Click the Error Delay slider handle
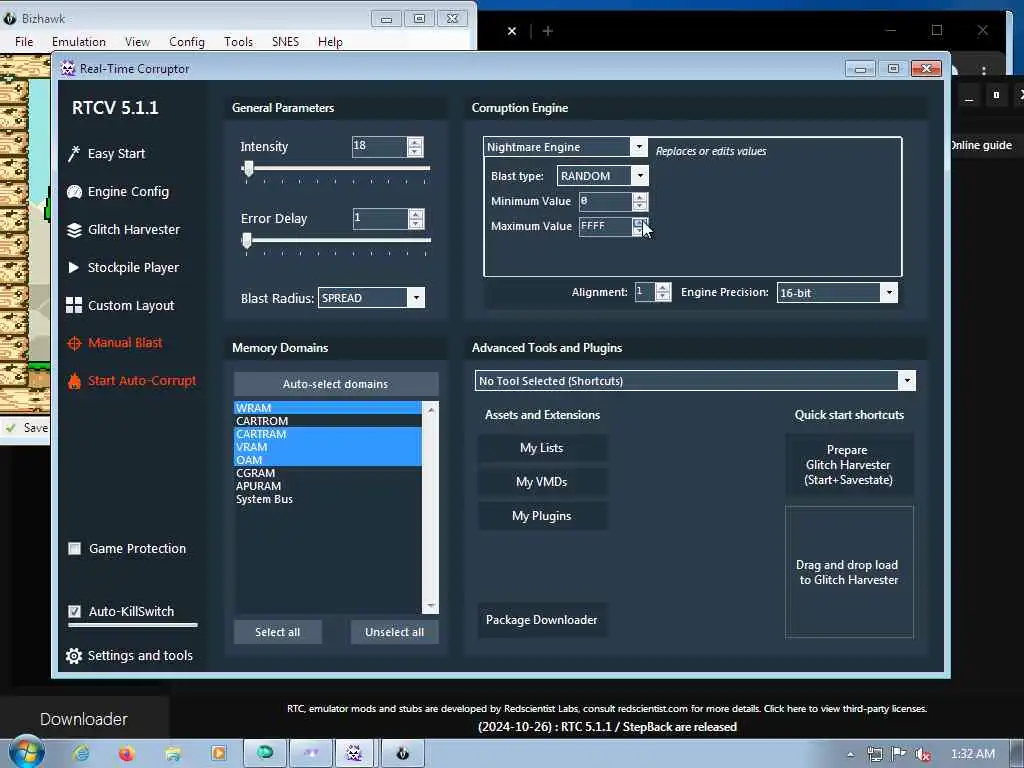 click(246, 241)
